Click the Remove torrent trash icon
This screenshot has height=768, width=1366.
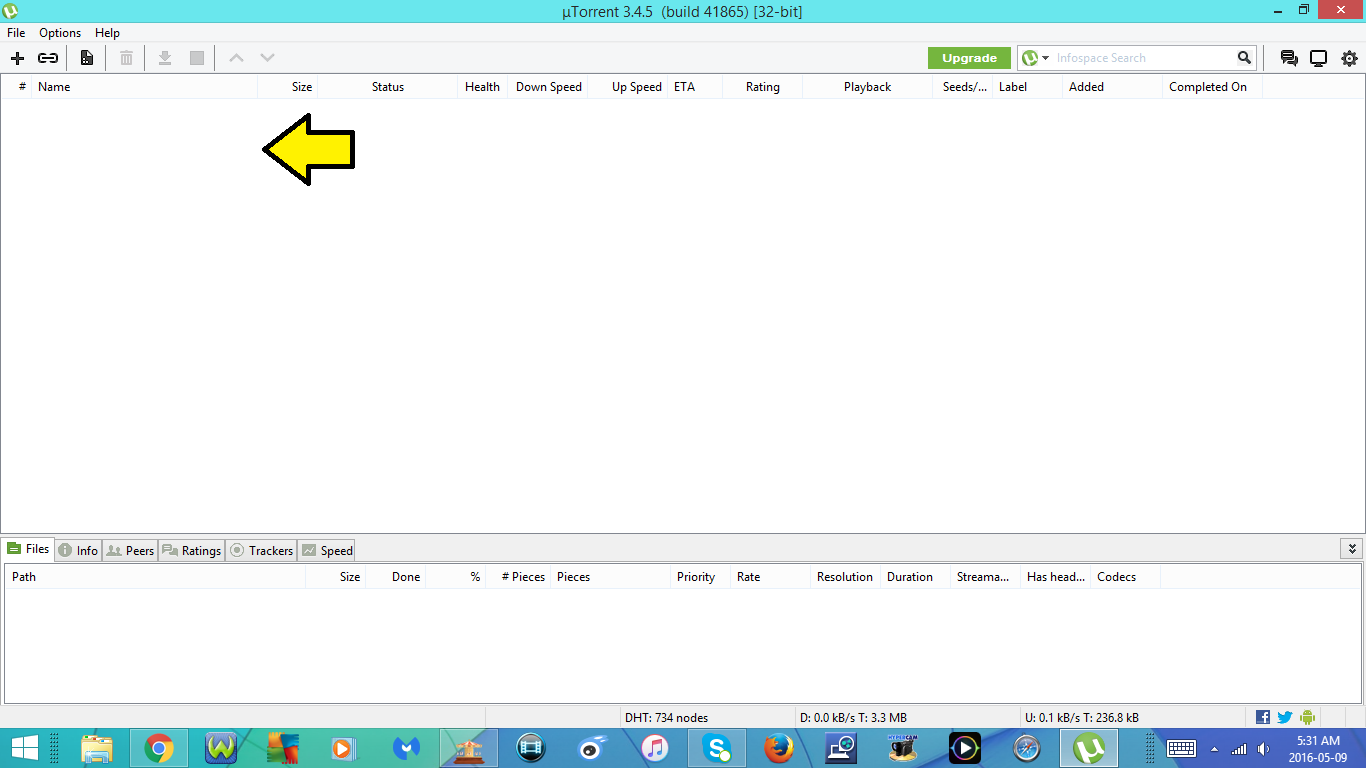126,58
